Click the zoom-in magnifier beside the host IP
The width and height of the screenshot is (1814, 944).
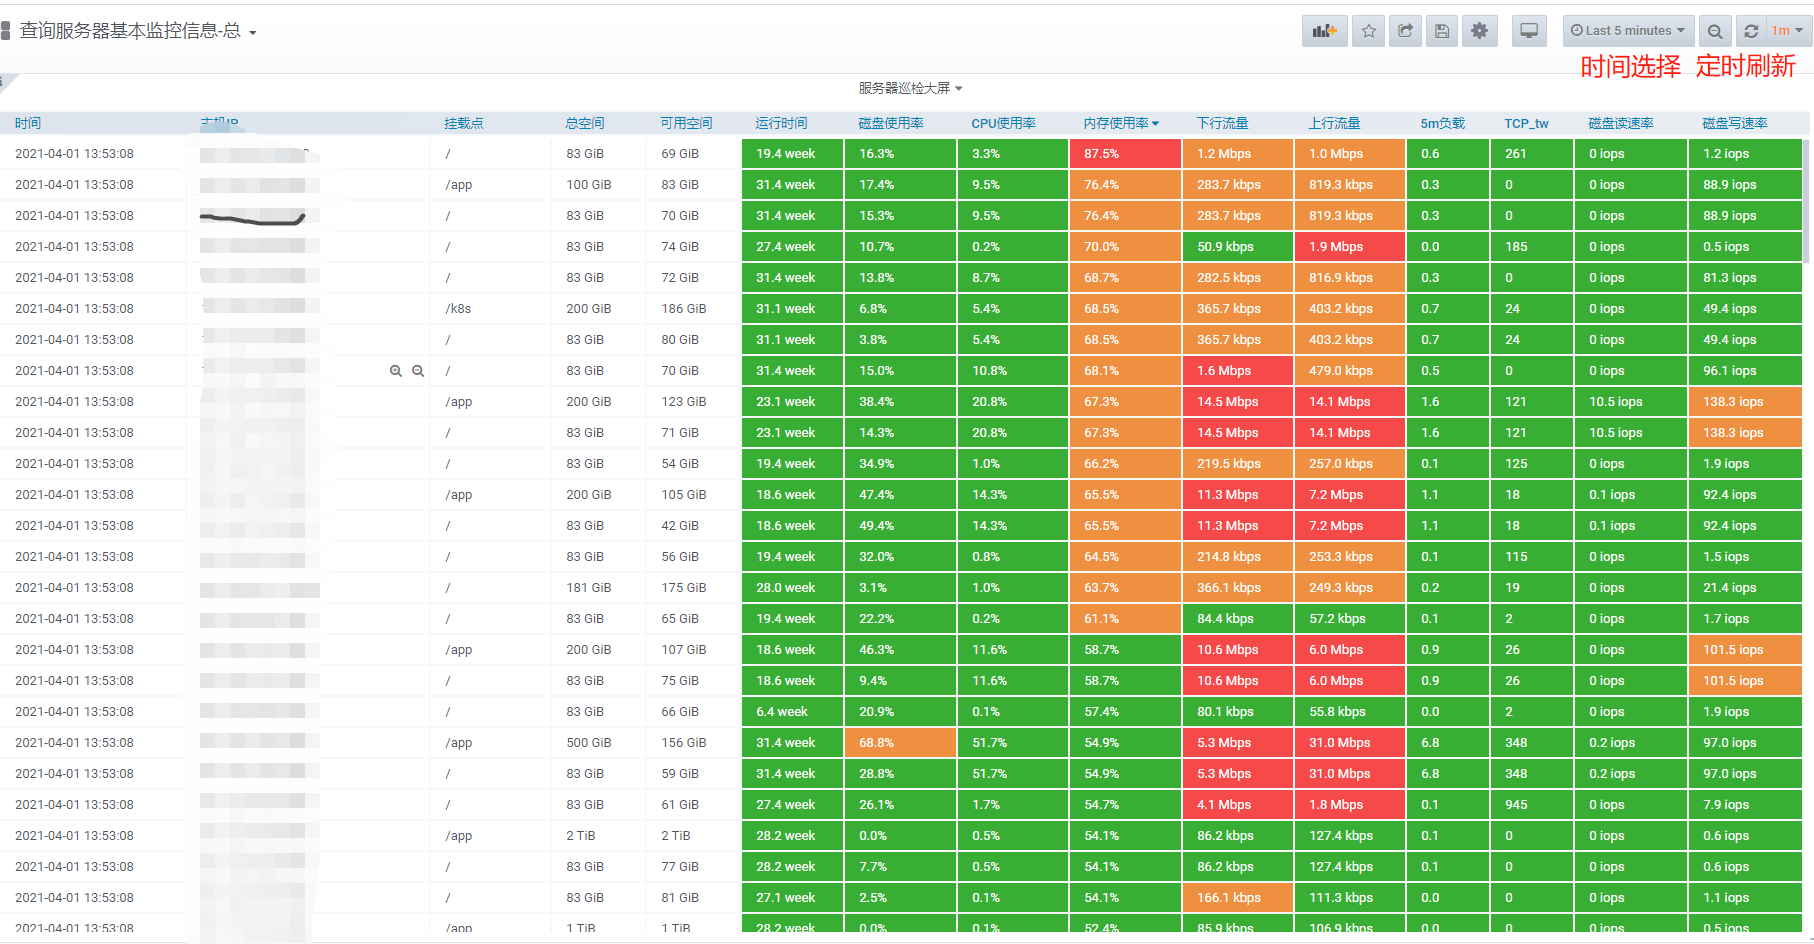coord(397,370)
